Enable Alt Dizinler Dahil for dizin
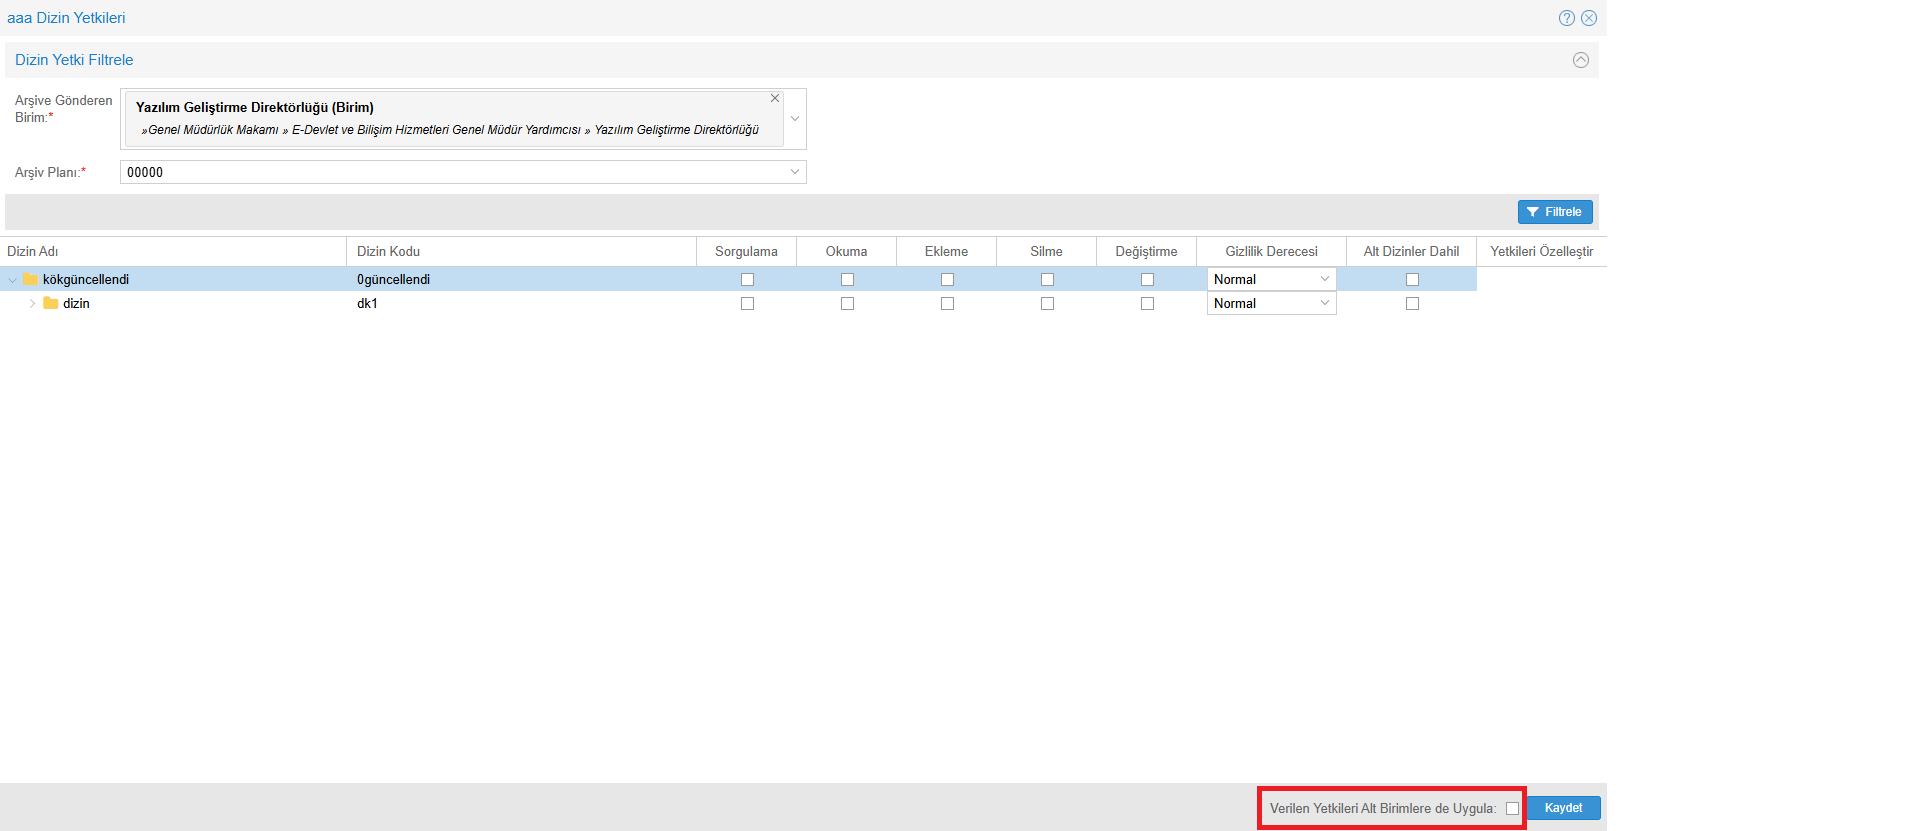This screenshot has height=831, width=1917. (1412, 304)
